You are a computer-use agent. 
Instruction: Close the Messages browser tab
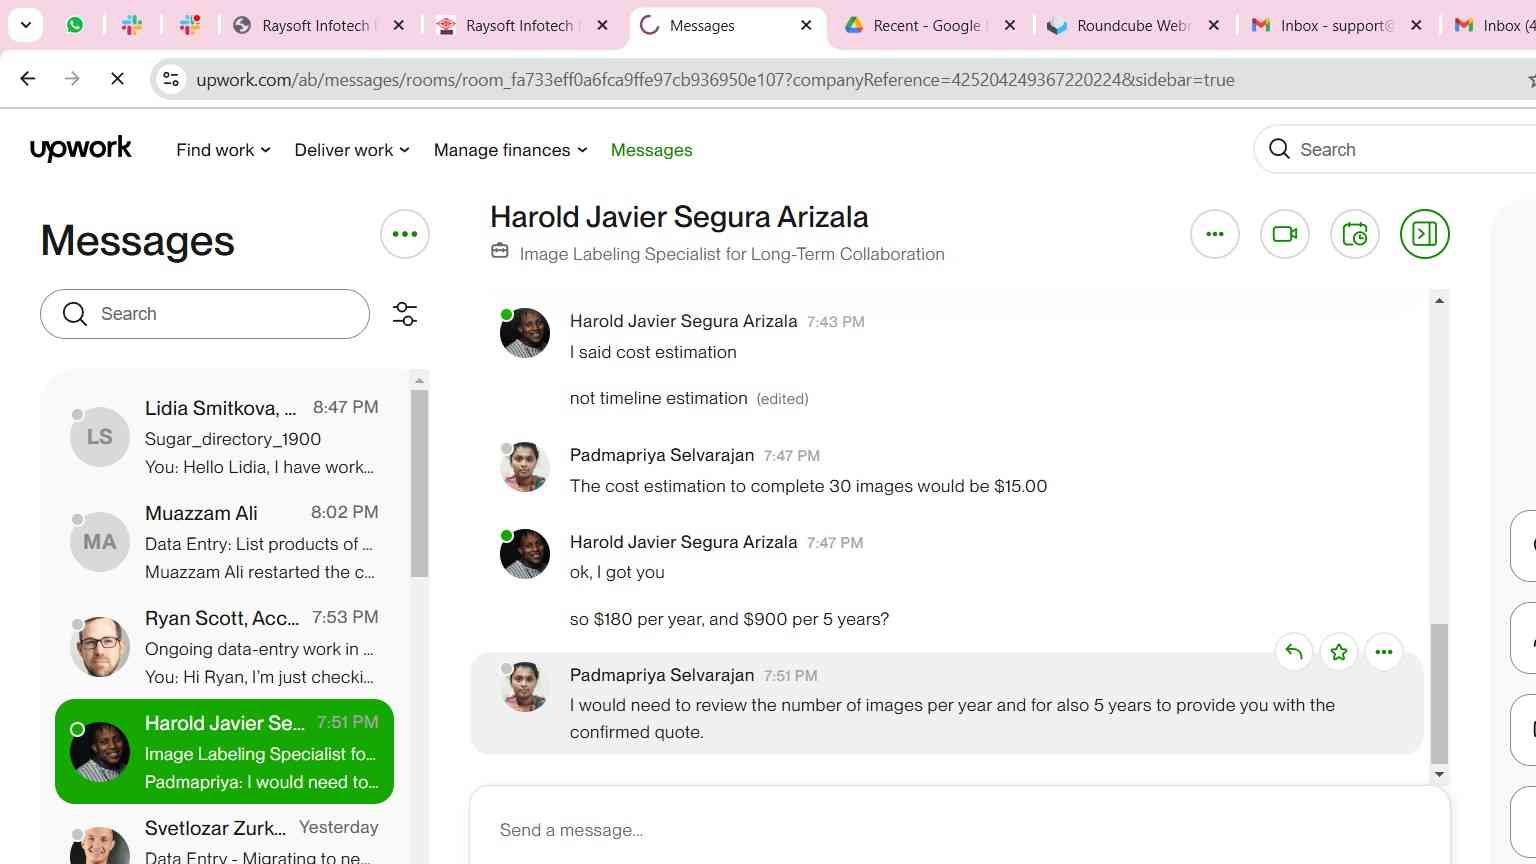(807, 25)
